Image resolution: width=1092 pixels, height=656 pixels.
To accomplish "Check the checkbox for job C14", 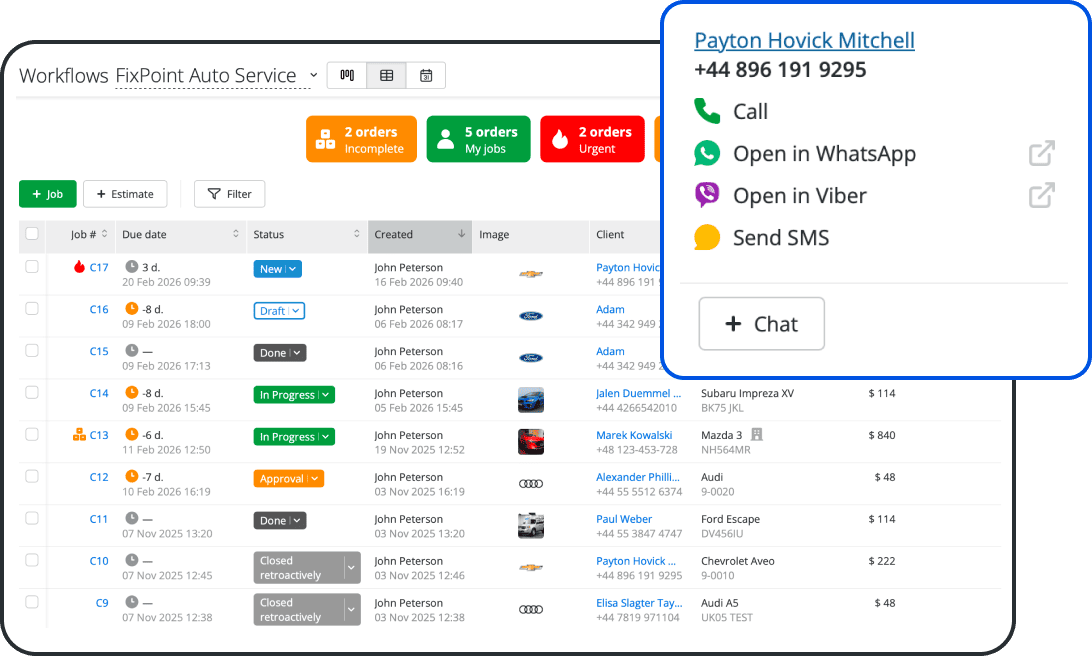I will click(31, 394).
